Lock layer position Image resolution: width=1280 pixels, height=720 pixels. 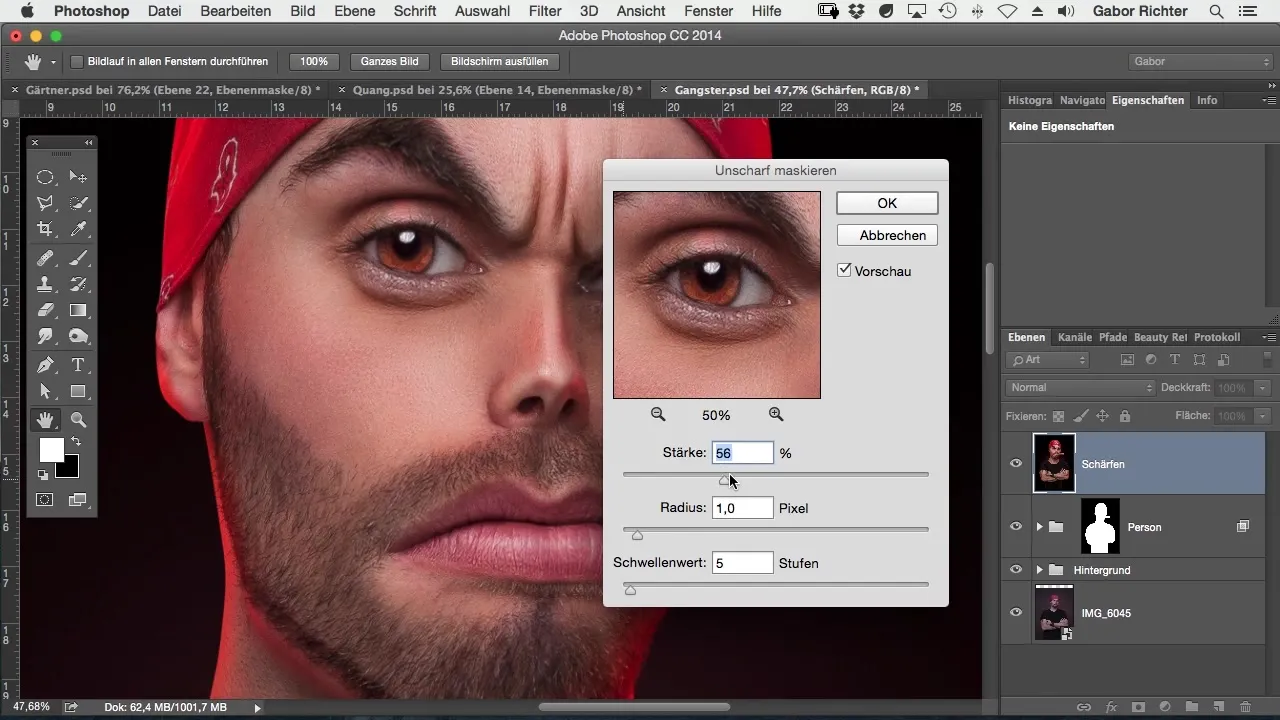pos(1103,416)
